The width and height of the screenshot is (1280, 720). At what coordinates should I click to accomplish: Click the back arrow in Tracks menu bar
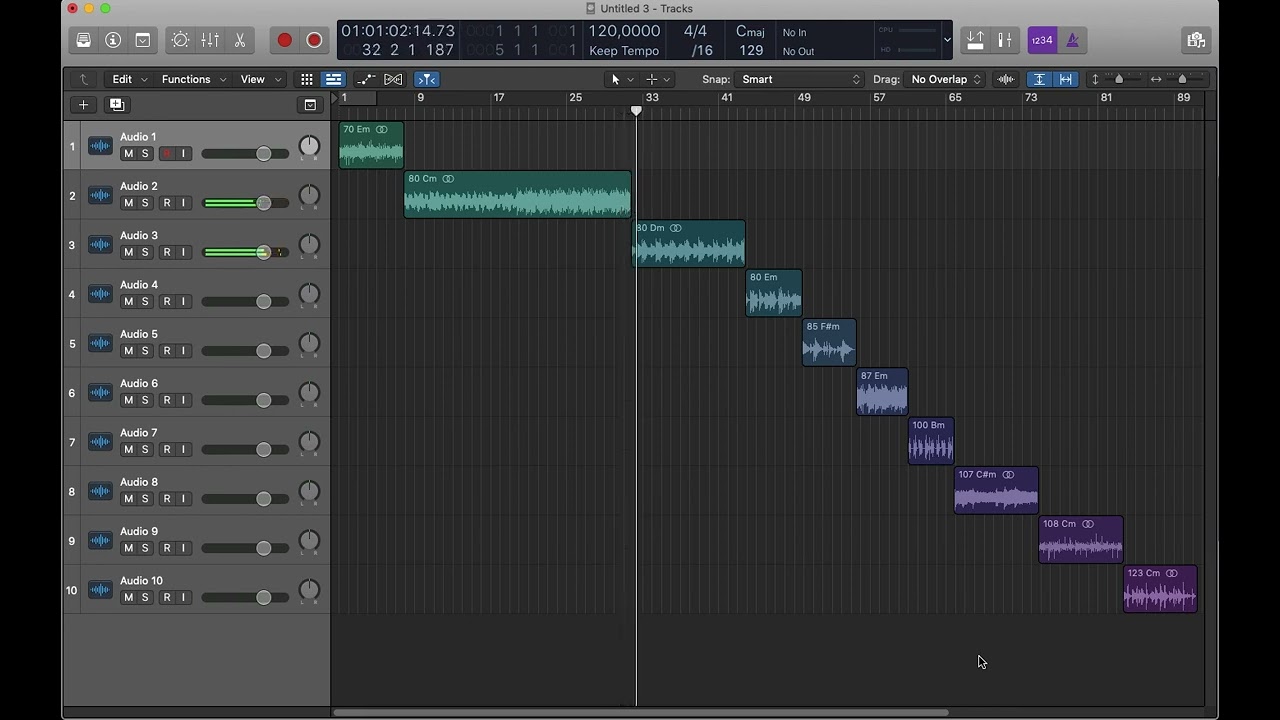[x=84, y=79]
